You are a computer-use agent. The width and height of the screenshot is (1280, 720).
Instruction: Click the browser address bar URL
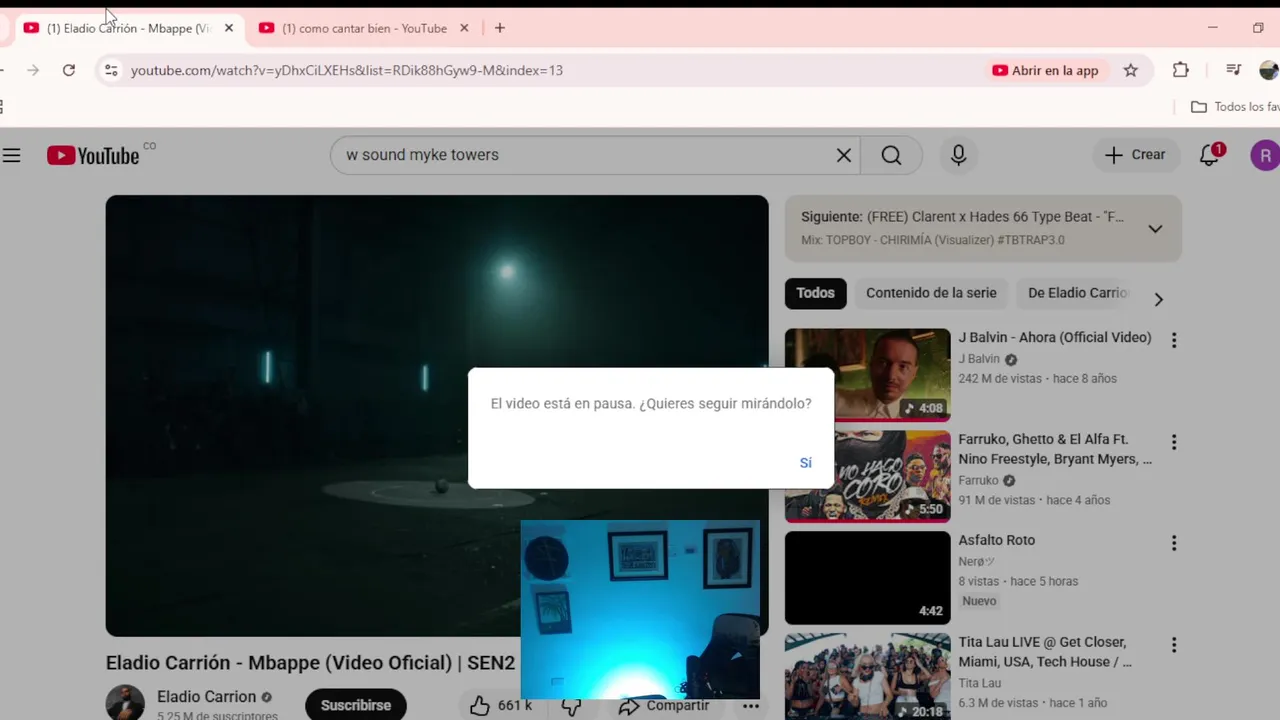click(346, 70)
